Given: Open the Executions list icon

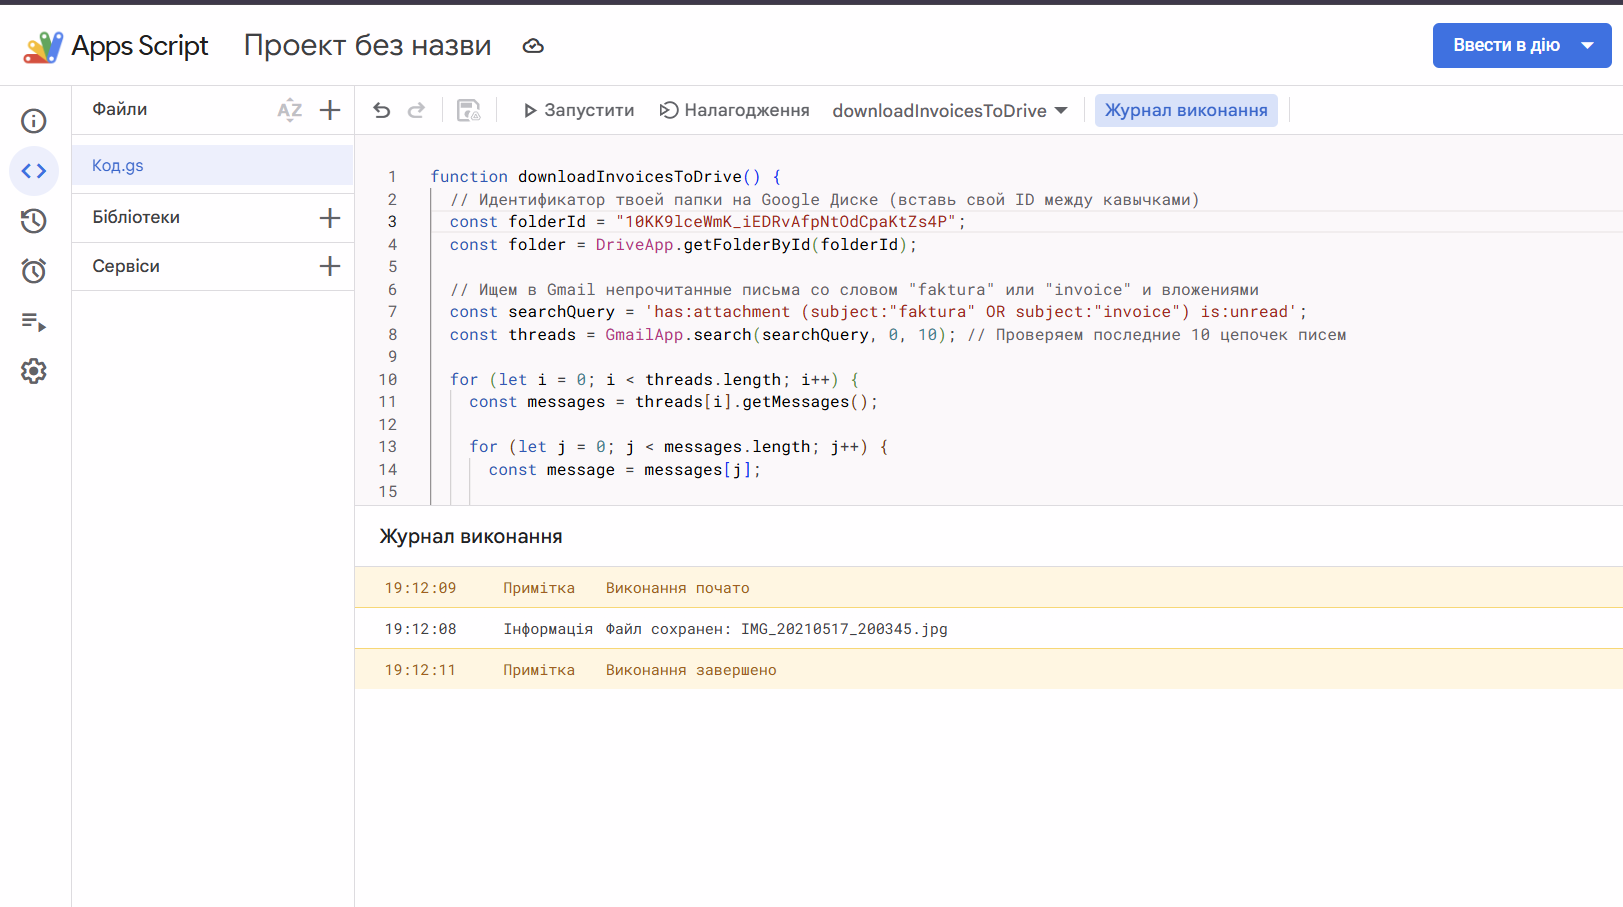Looking at the screenshot, I should coord(34,321).
